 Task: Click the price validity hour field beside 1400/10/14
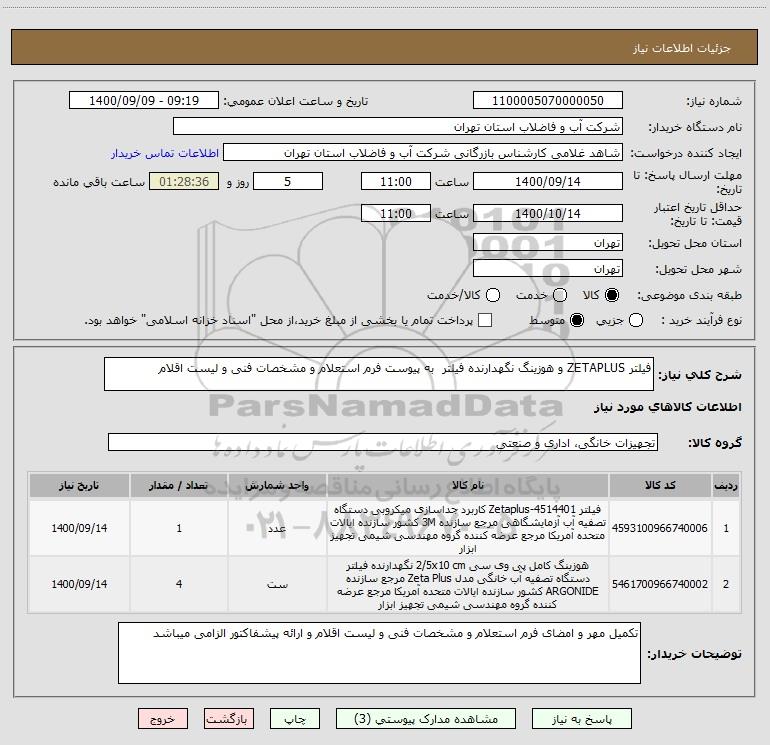point(396,213)
